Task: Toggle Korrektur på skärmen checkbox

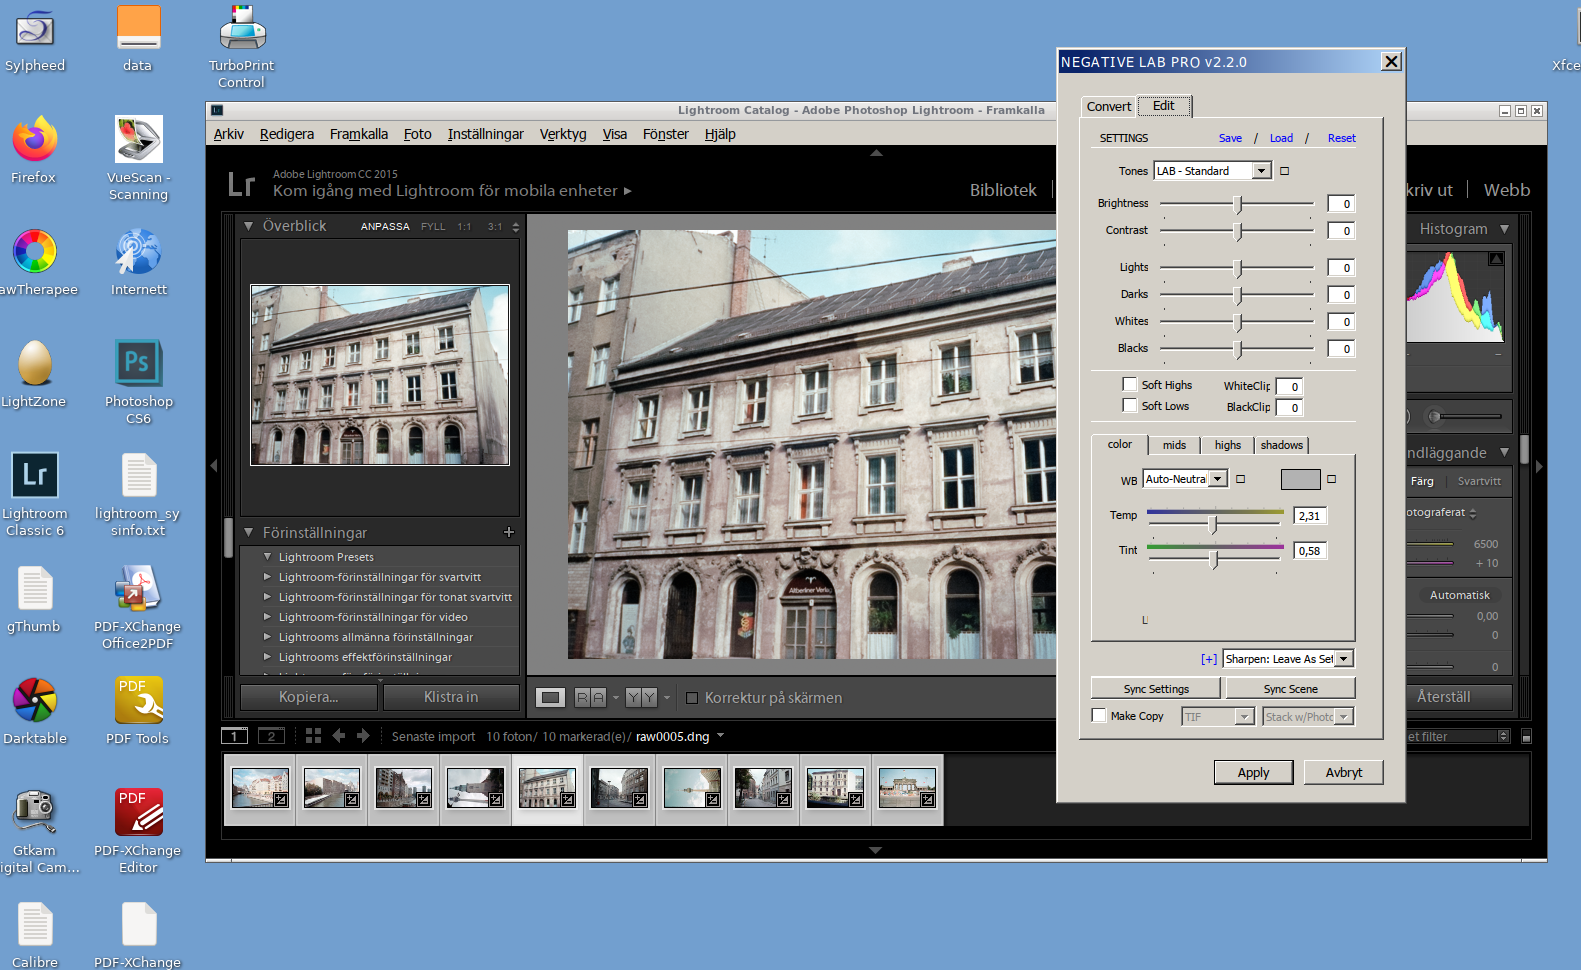Action: click(x=692, y=698)
